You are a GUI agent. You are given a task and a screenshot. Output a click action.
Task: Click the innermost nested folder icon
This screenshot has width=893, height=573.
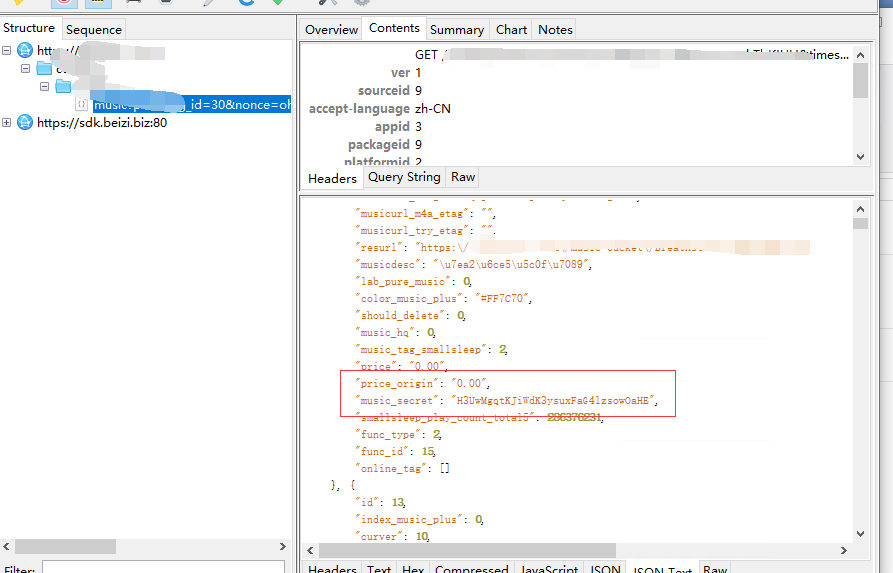coord(63,87)
